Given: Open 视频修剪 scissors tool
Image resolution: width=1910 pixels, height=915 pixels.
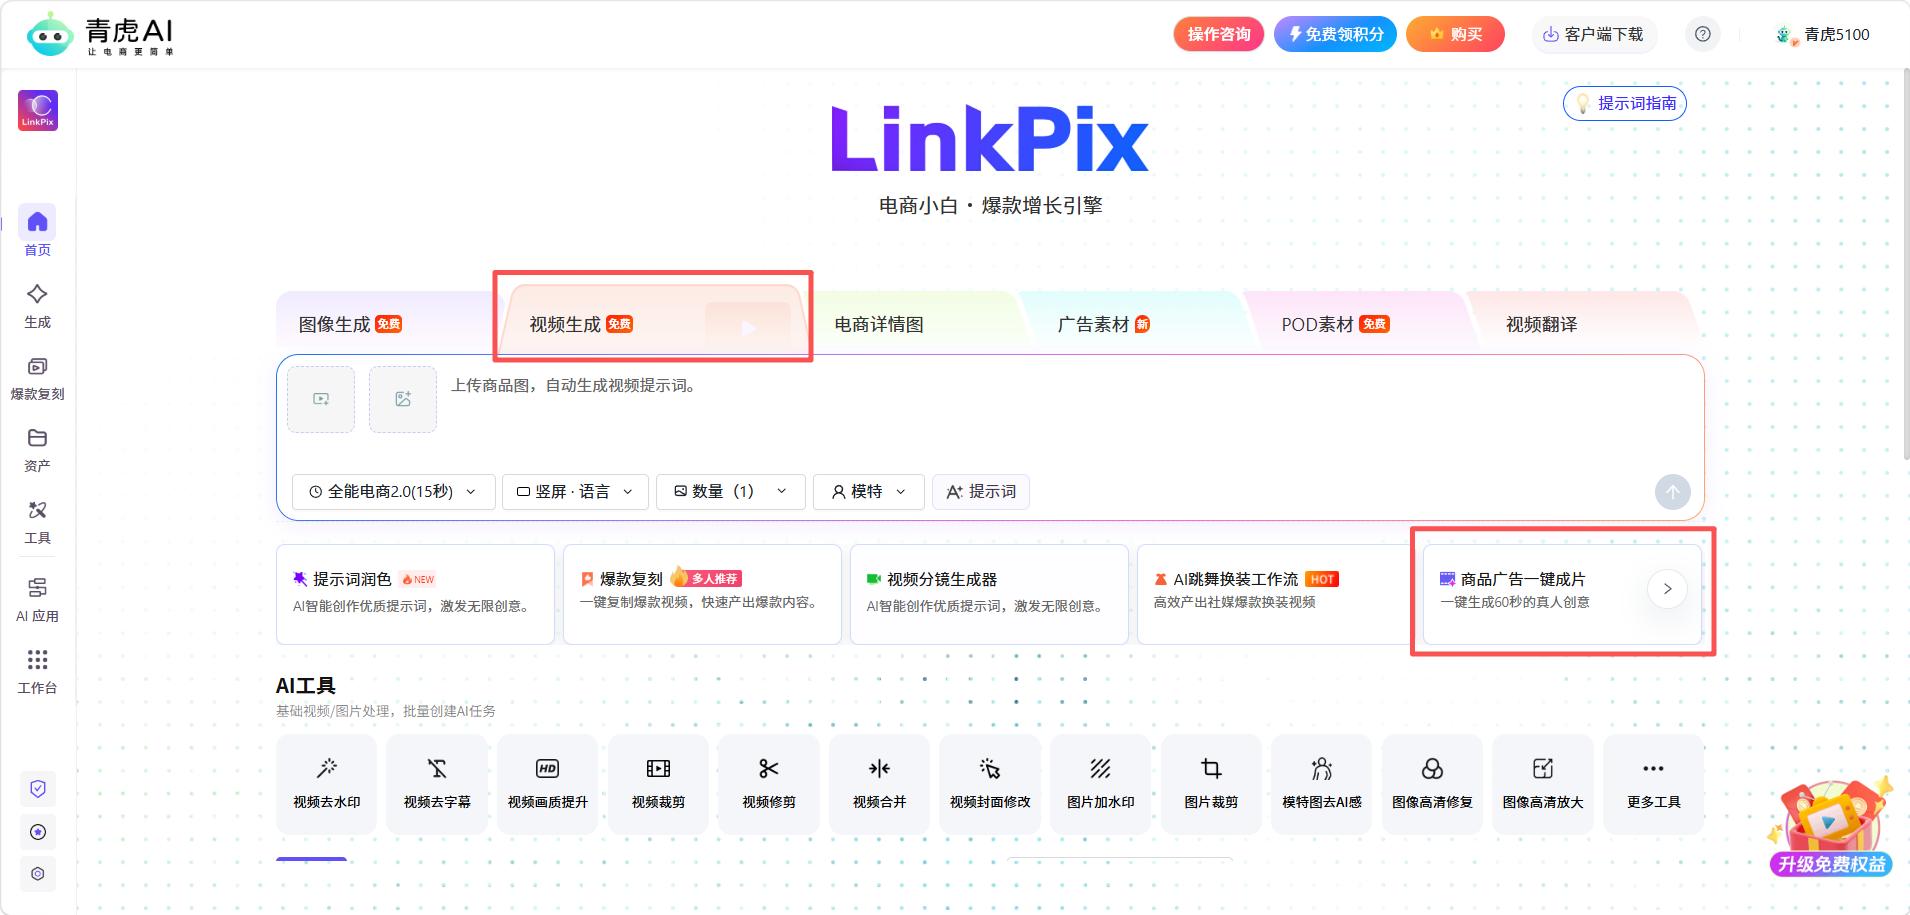Looking at the screenshot, I should click(769, 784).
